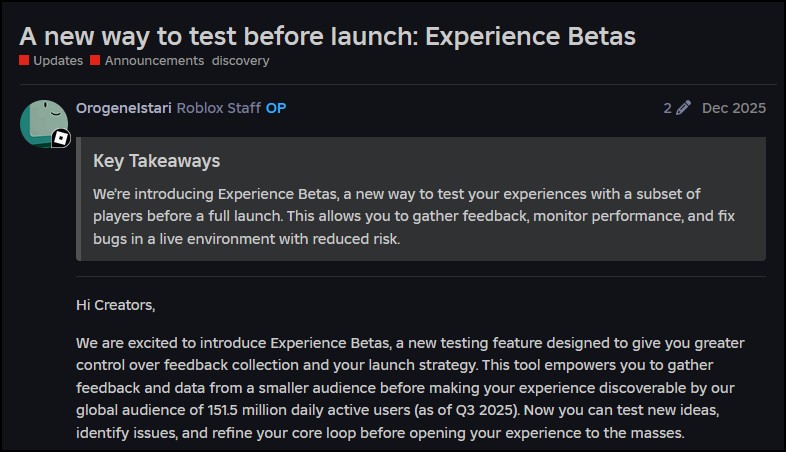Select the discovery tag
Image resolution: width=786 pixels, height=452 pixels.
coord(240,61)
